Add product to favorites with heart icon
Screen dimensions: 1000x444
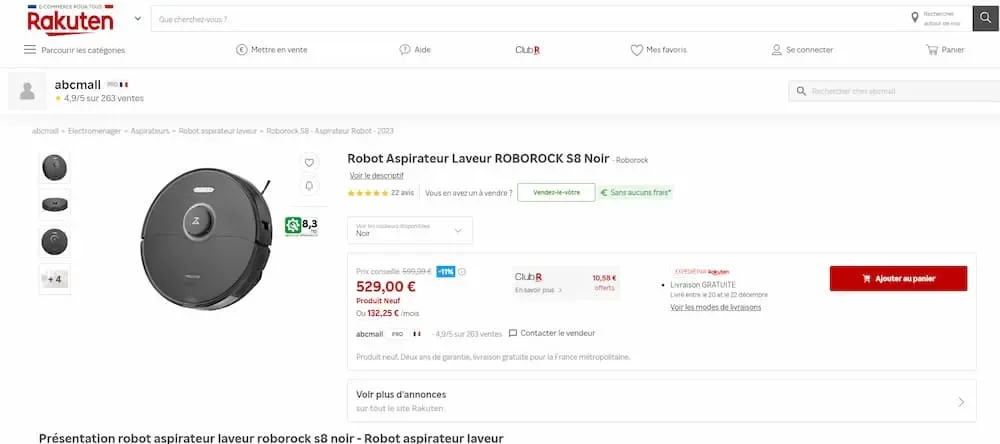point(309,162)
